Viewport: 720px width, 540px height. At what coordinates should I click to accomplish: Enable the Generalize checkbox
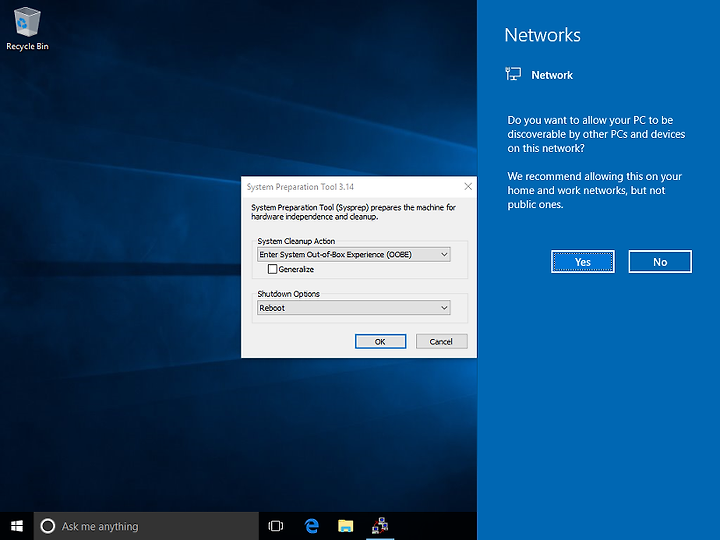point(272,269)
